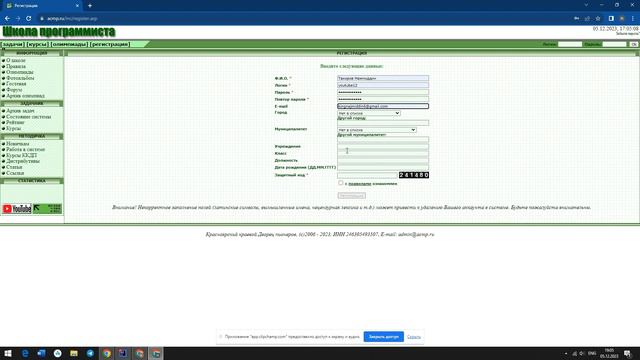Open the Гостевая sidebar link
Image resolution: width=640 pixels, height=360 pixels.
(x=16, y=84)
